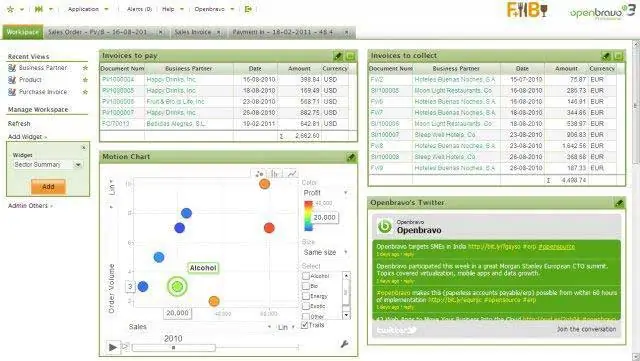Check the Bio checkbox in Select list
This screenshot has width=640, height=361.
[x=306, y=286]
